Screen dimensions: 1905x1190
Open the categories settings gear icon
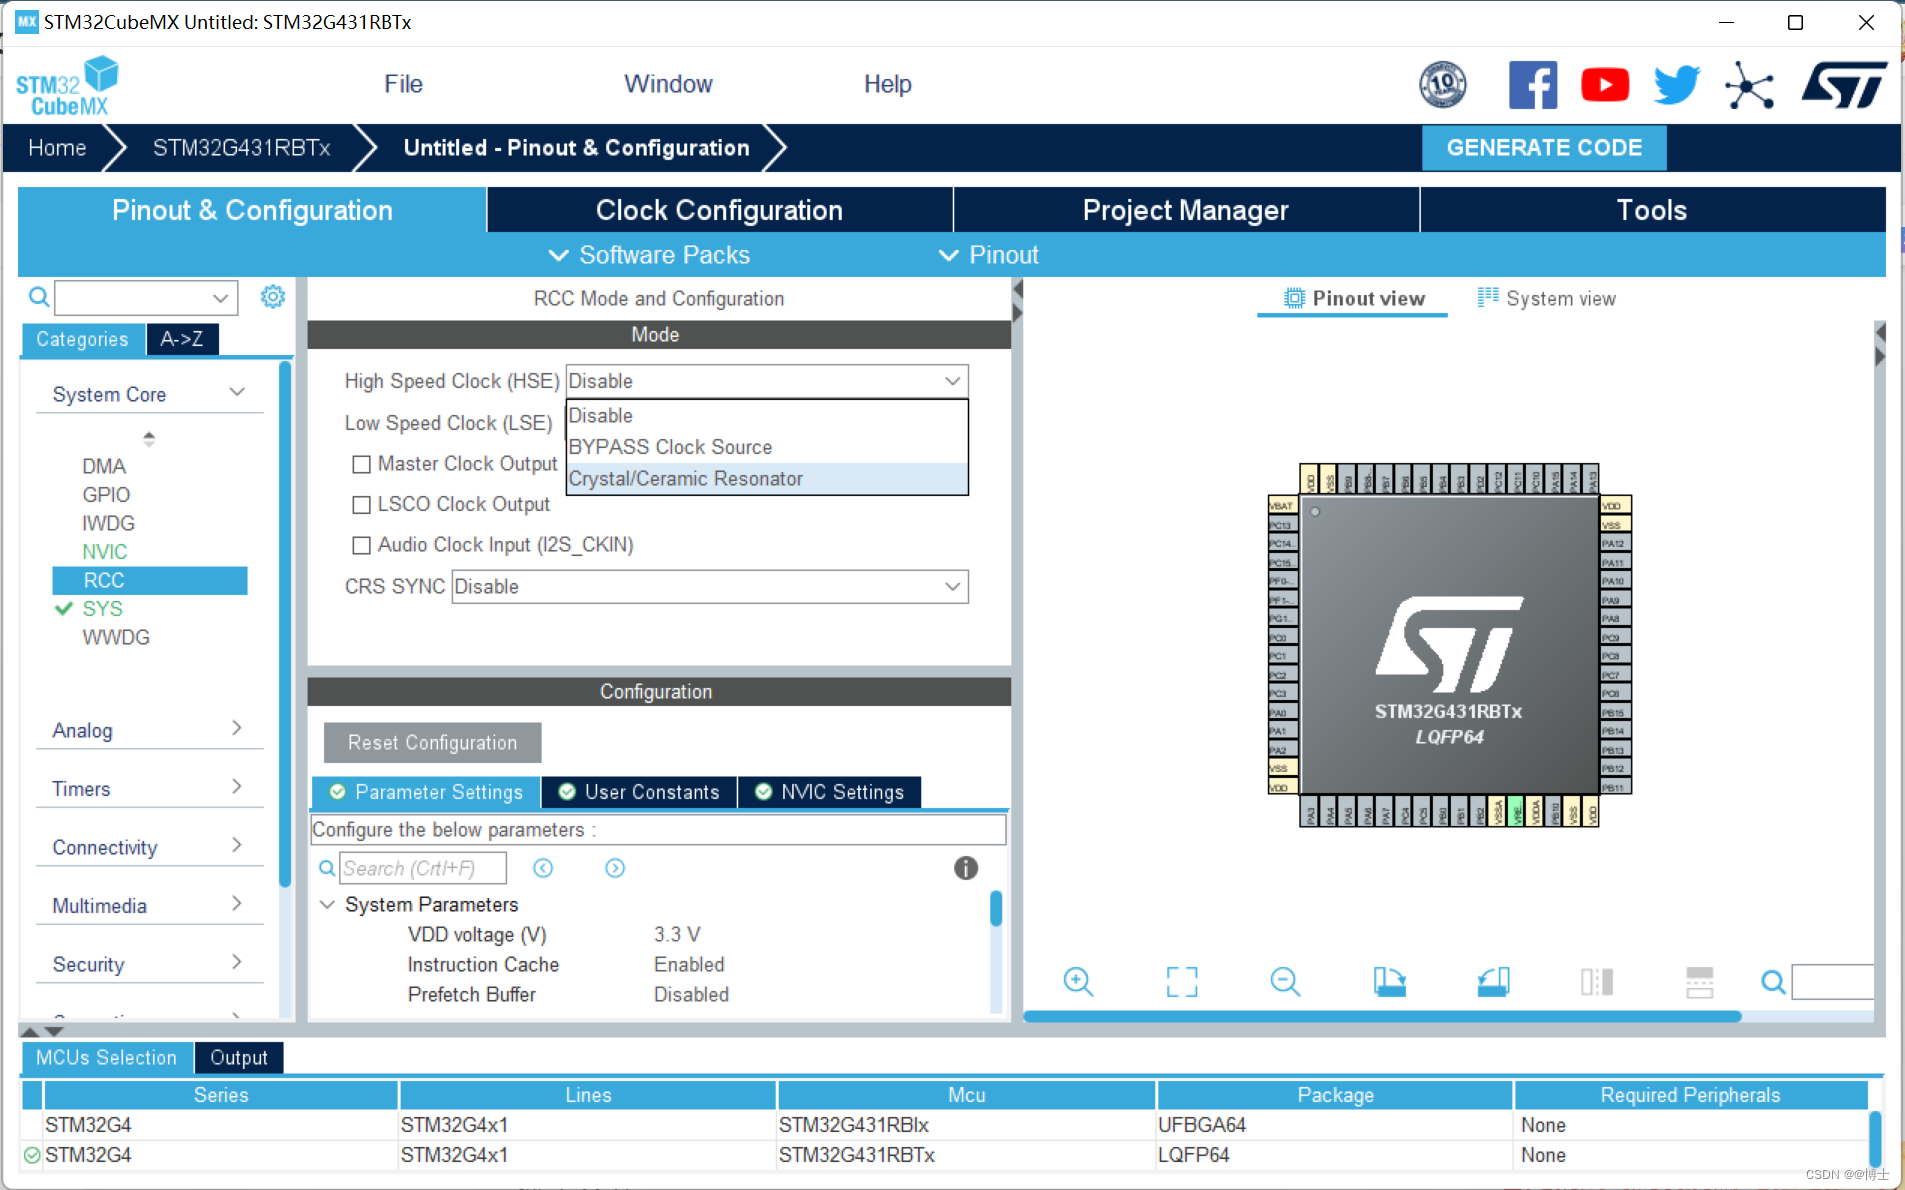tap(272, 297)
